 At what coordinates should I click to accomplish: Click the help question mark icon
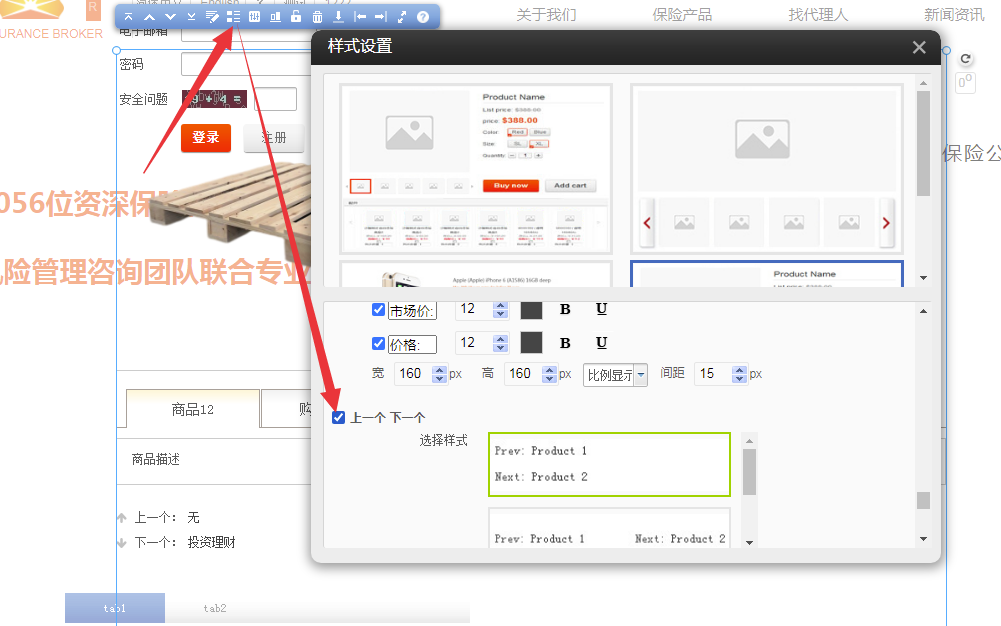(423, 17)
